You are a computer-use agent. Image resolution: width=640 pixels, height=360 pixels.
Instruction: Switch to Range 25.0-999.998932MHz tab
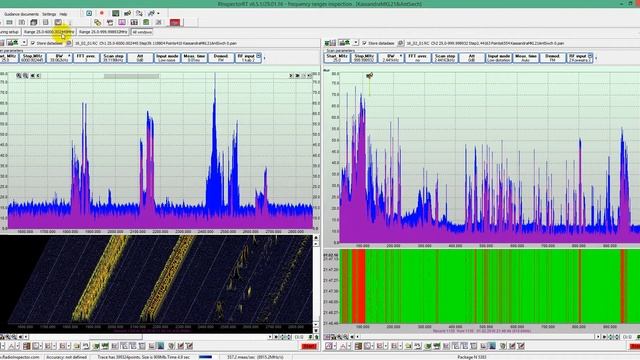click(x=103, y=32)
